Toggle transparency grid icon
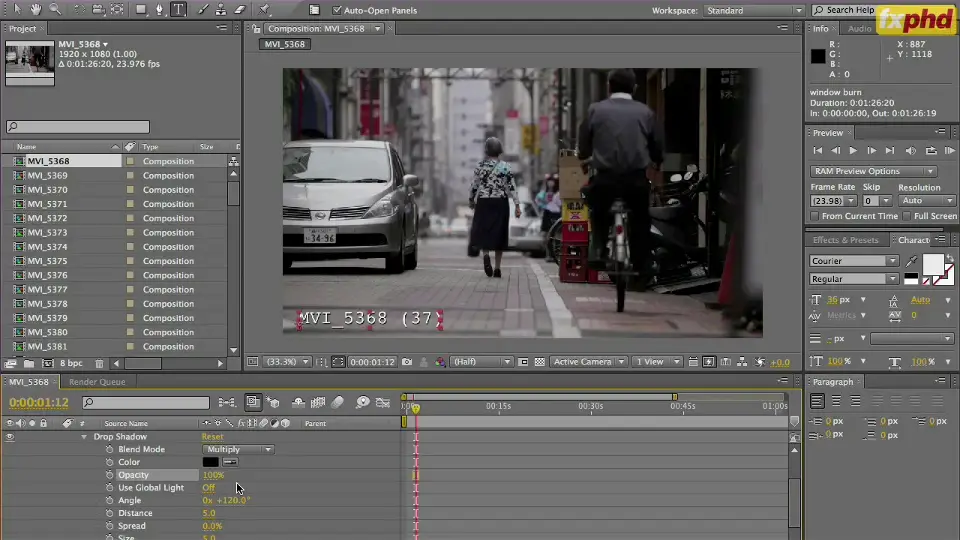This screenshot has width=960, height=540. coord(539,362)
